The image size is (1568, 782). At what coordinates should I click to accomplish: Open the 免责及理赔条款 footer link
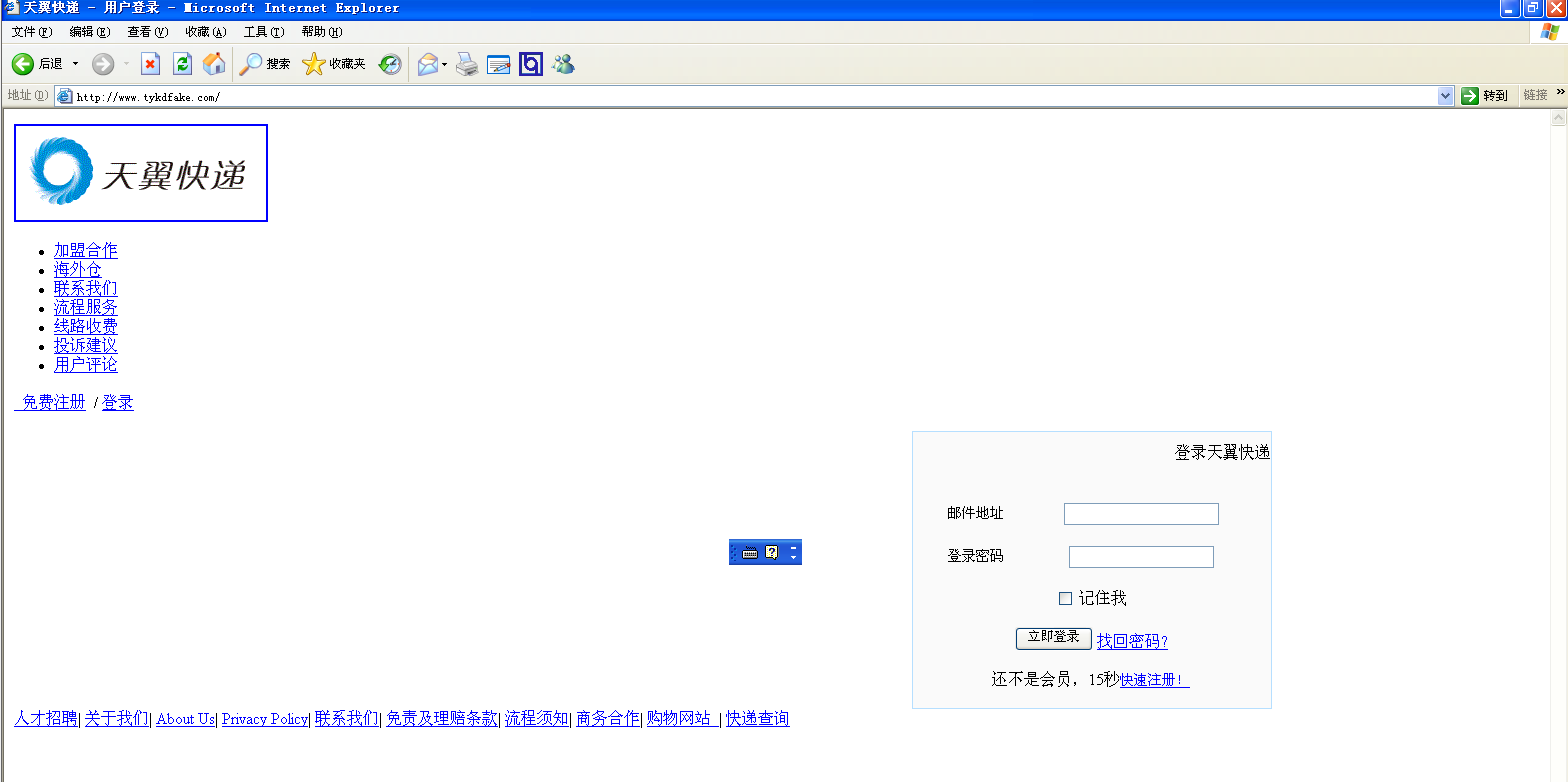[442, 719]
